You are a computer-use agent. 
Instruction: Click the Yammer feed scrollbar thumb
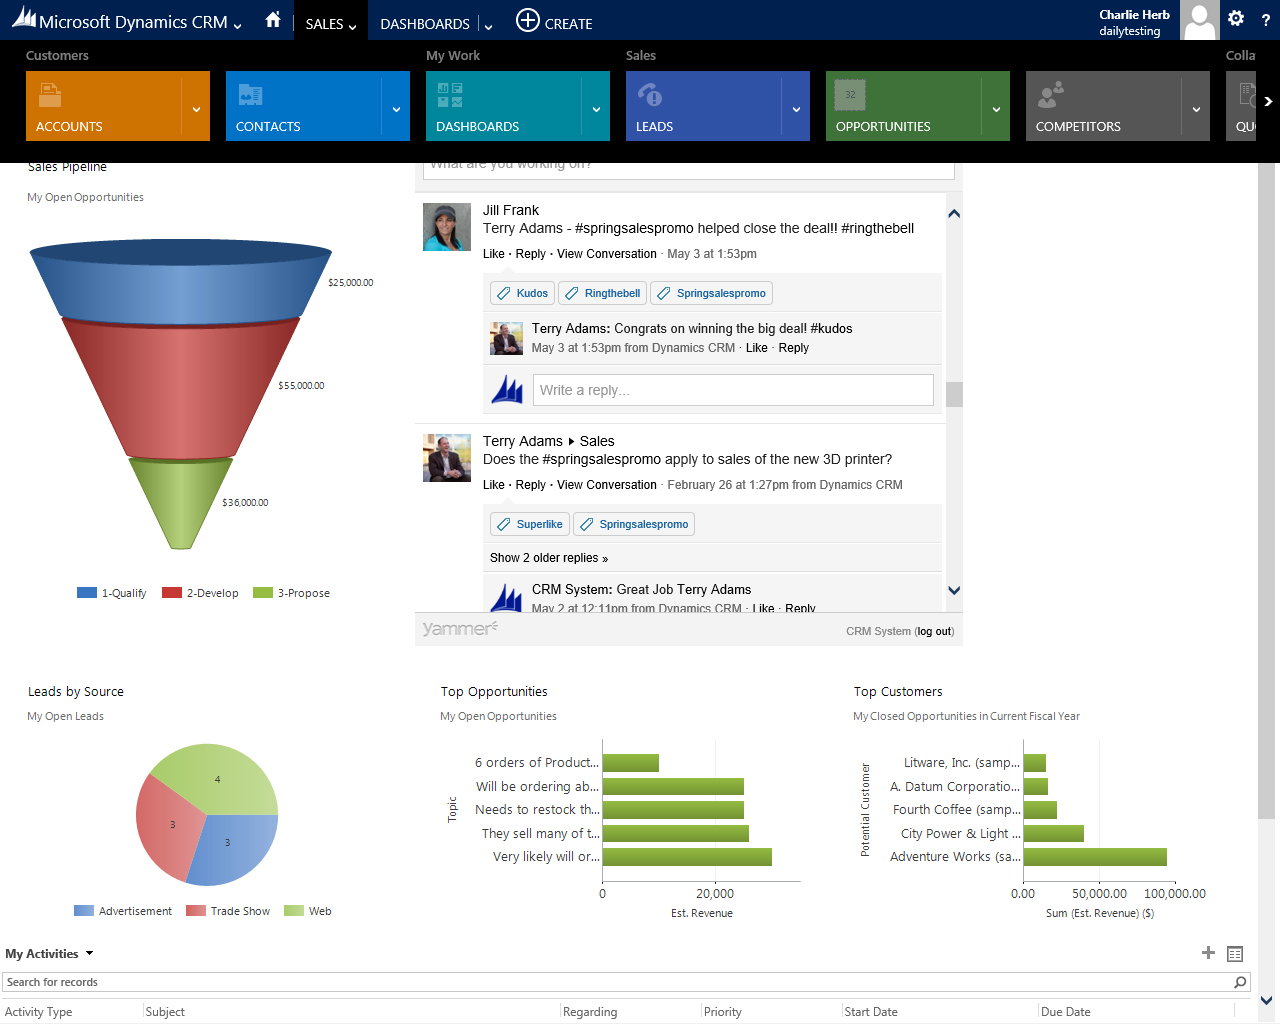click(x=954, y=394)
